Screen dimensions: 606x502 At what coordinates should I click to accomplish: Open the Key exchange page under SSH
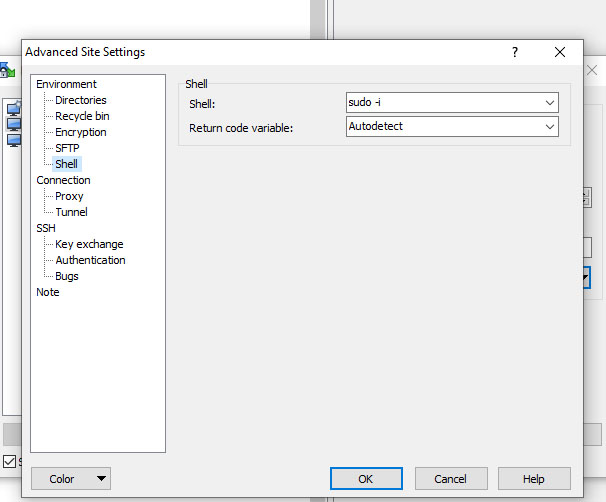[x=89, y=244]
